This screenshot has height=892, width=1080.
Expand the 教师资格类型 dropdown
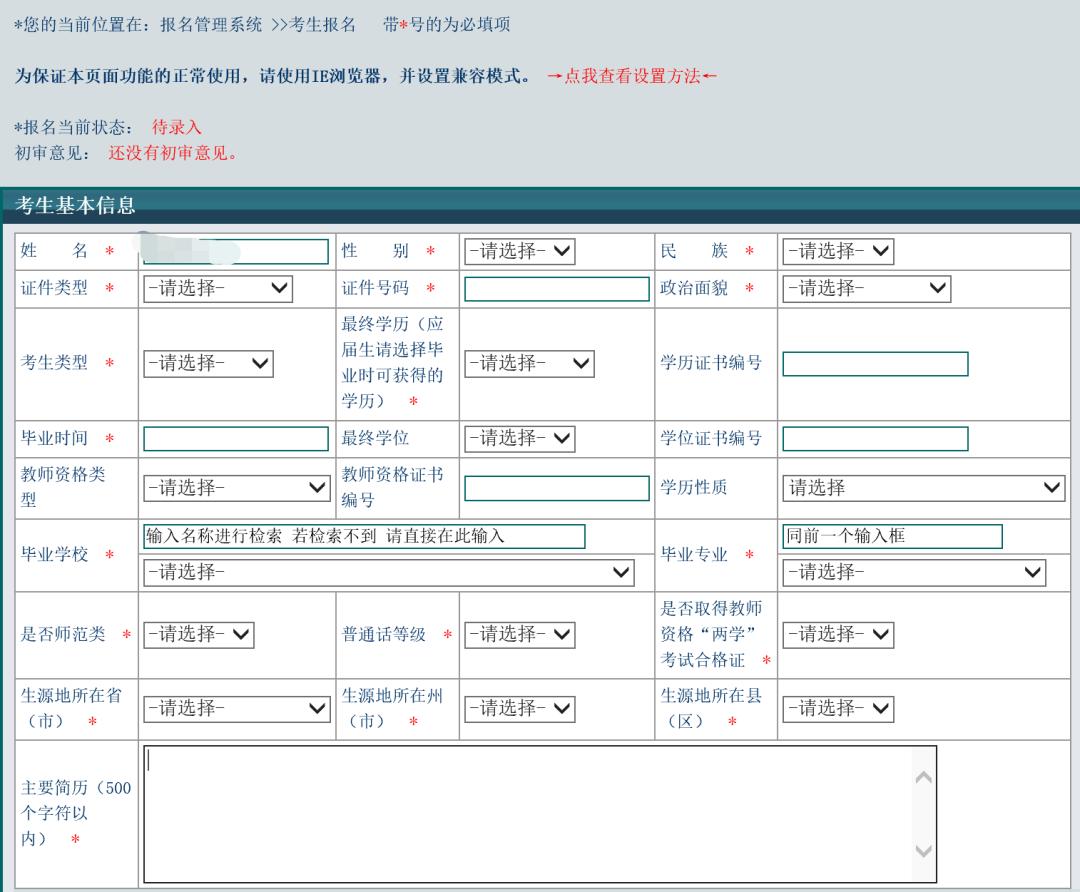click(x=237, y=487)
